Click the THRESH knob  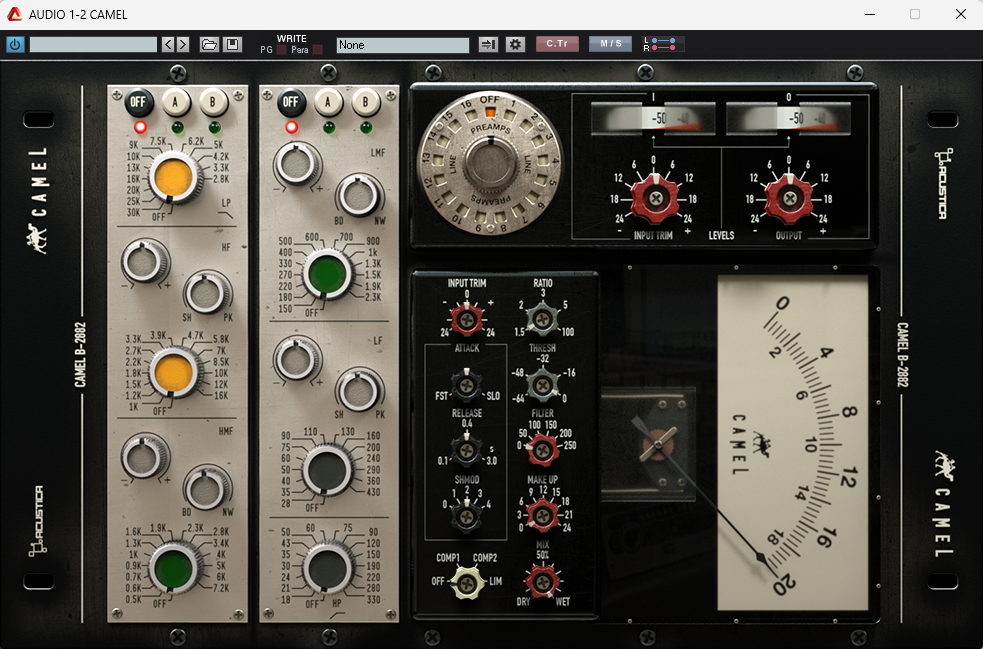pyautogui.click(x=542, y=385)
